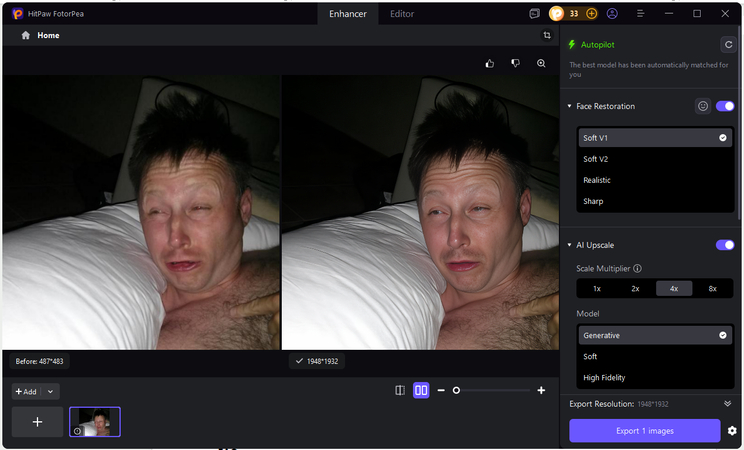Click the gold coin credits icon
This screenshot has width=744, height=450.
point(556,14)
